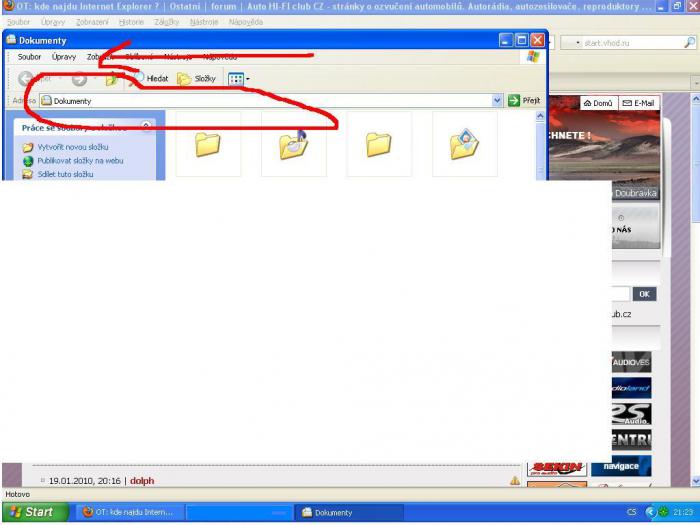Open the Složky folders pane
Screen dimensions: 700x525
(196, 78)
